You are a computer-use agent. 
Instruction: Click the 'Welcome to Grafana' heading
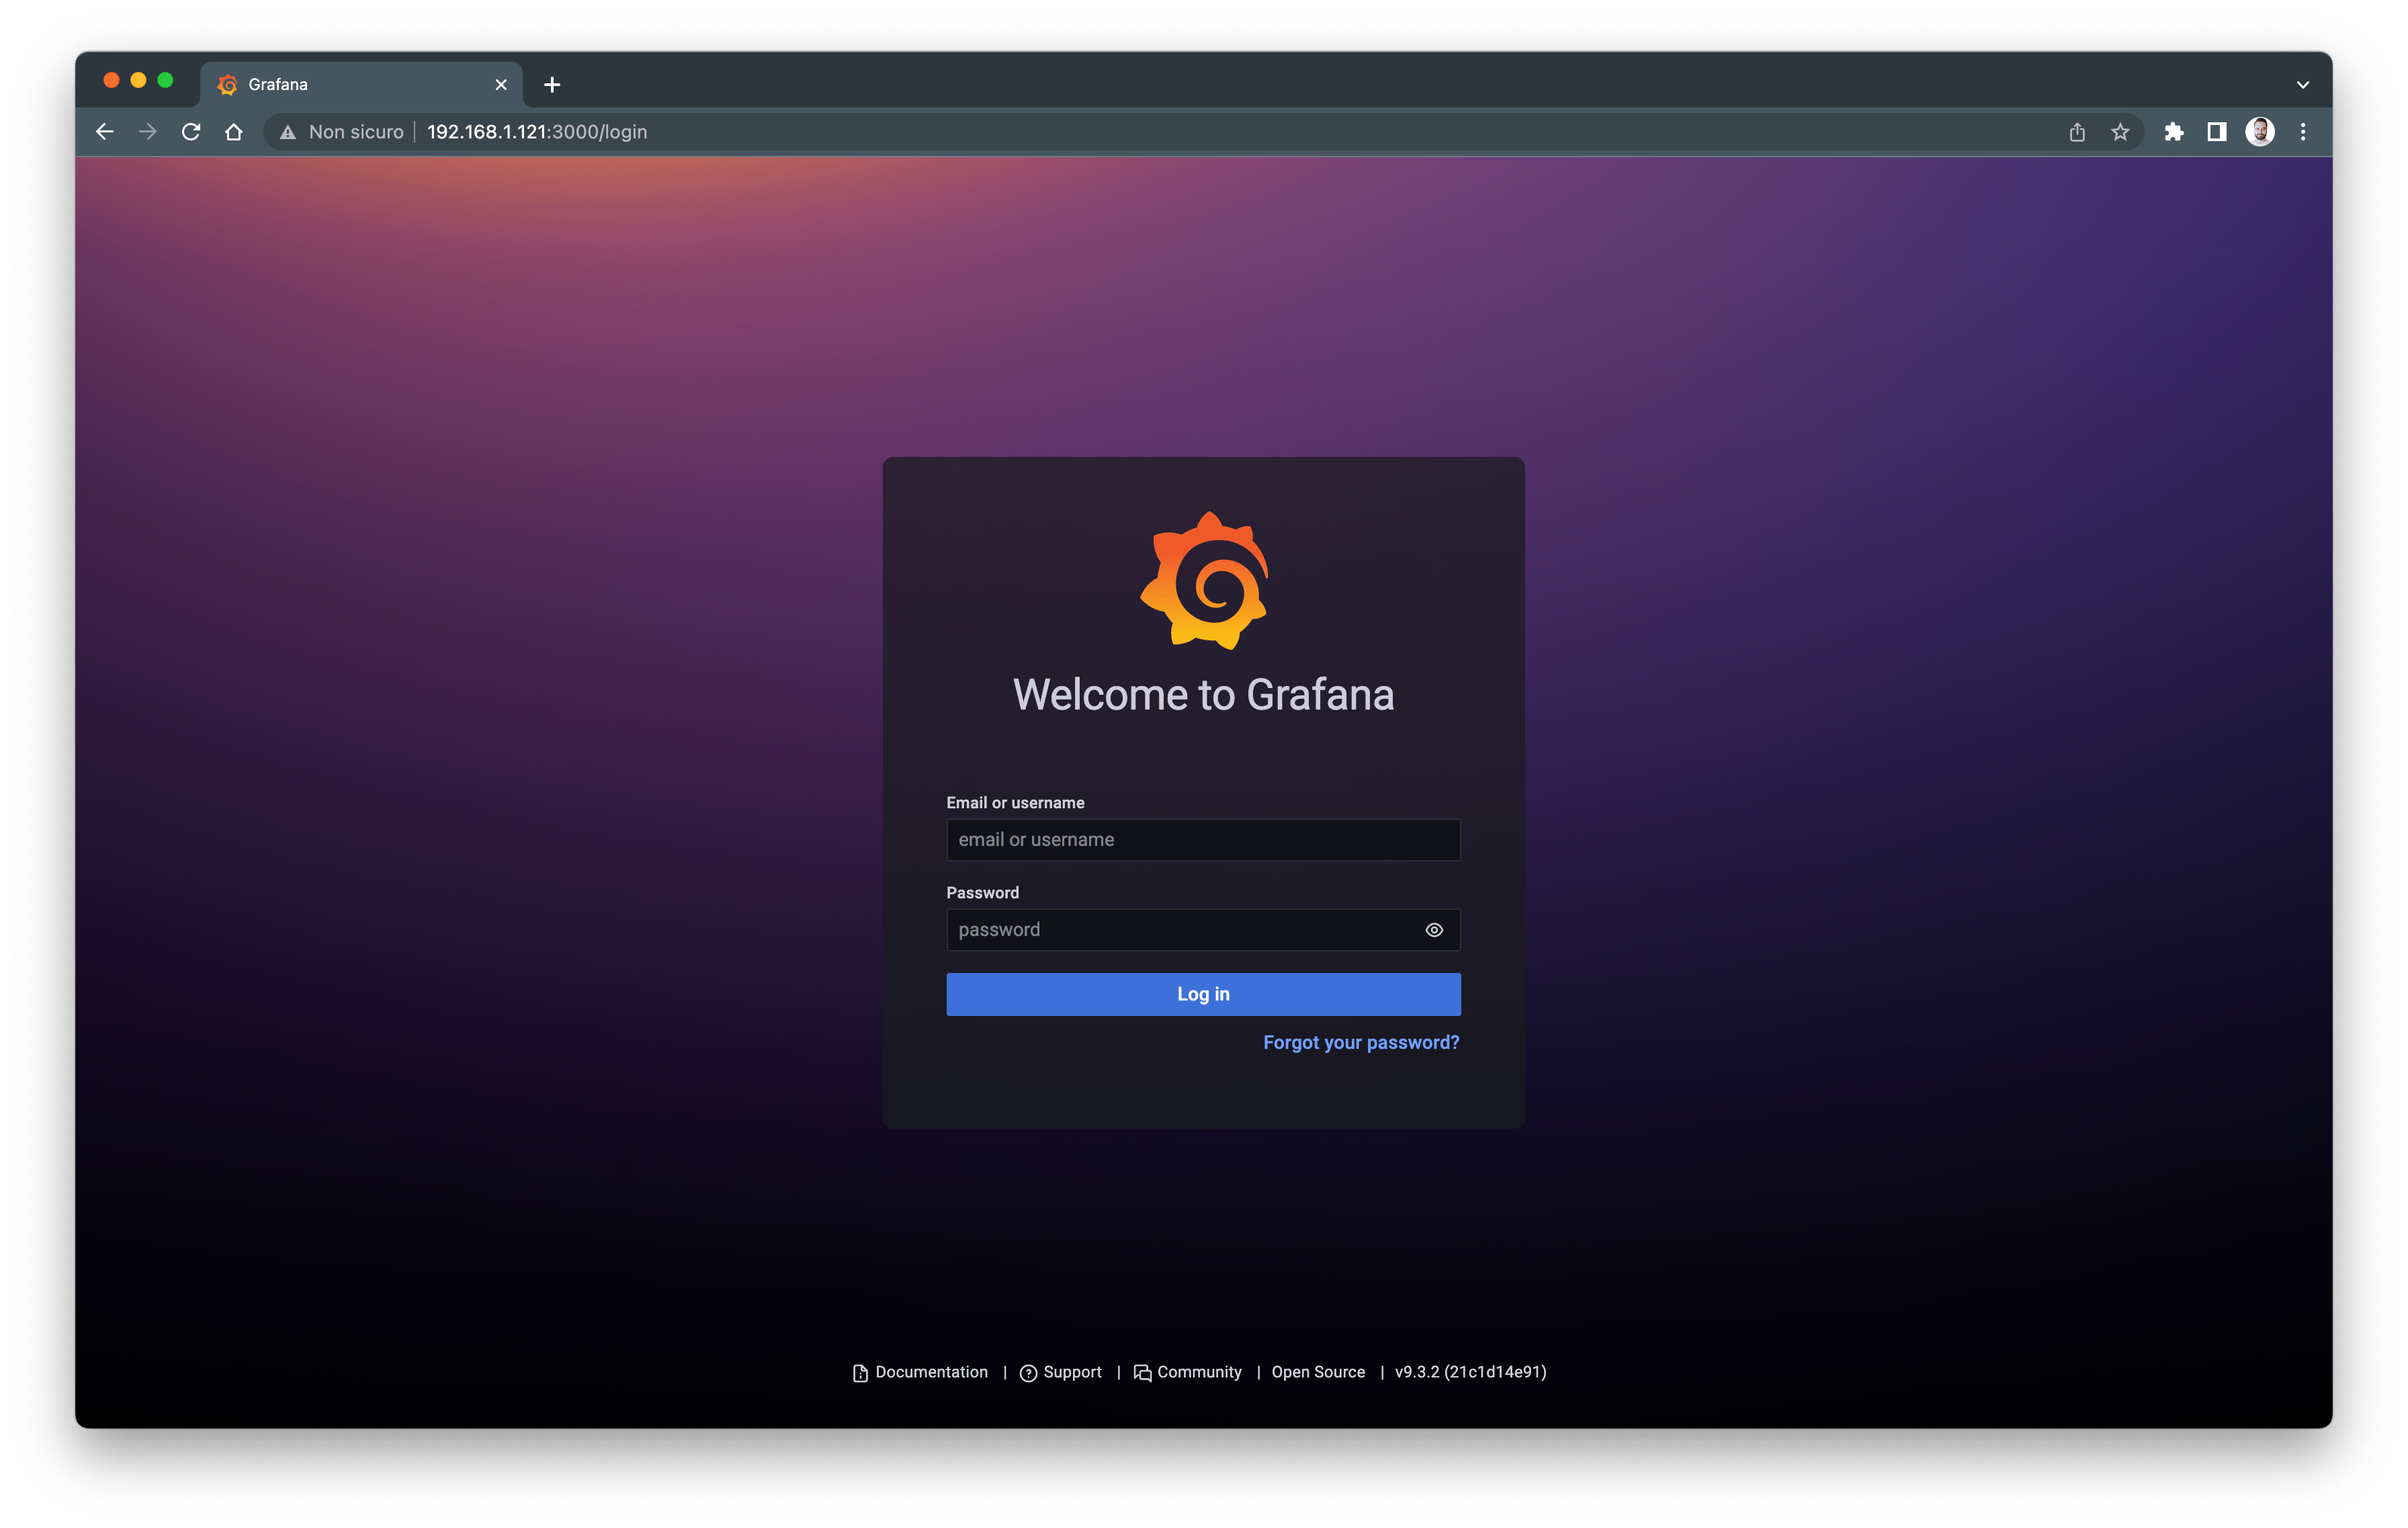(x=1203, y=694)
